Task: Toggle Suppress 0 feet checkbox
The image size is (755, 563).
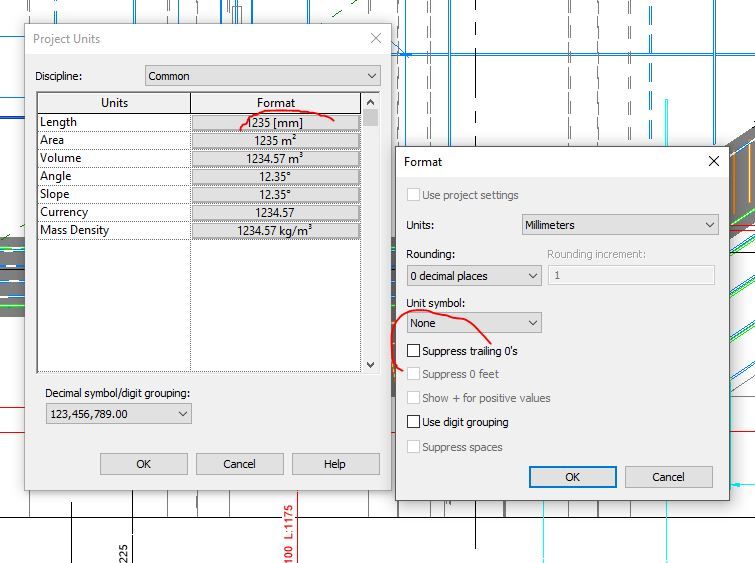Action: 413,374
